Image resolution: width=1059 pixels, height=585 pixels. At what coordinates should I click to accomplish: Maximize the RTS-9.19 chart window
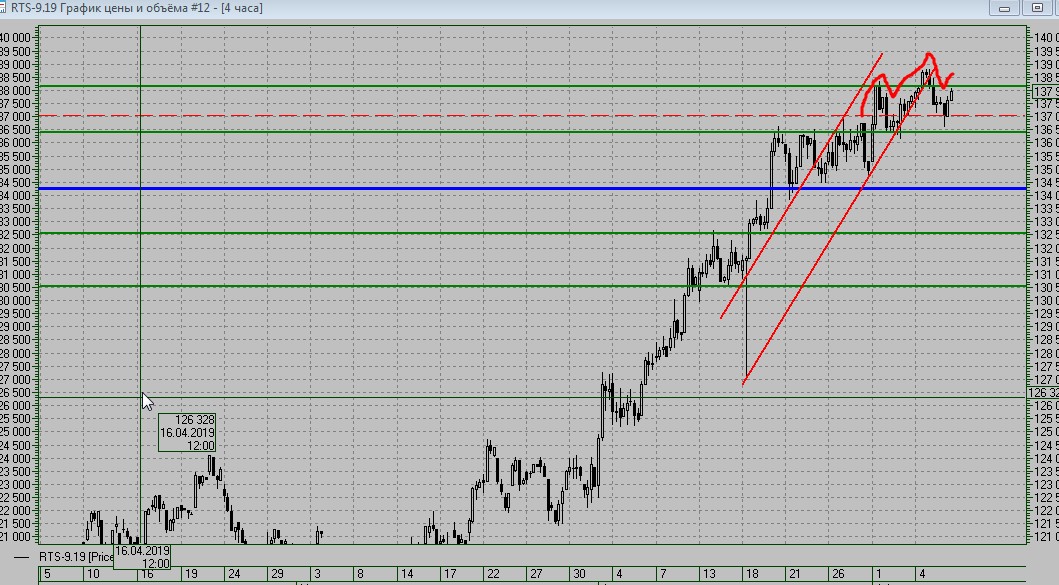click(1037, 8)
